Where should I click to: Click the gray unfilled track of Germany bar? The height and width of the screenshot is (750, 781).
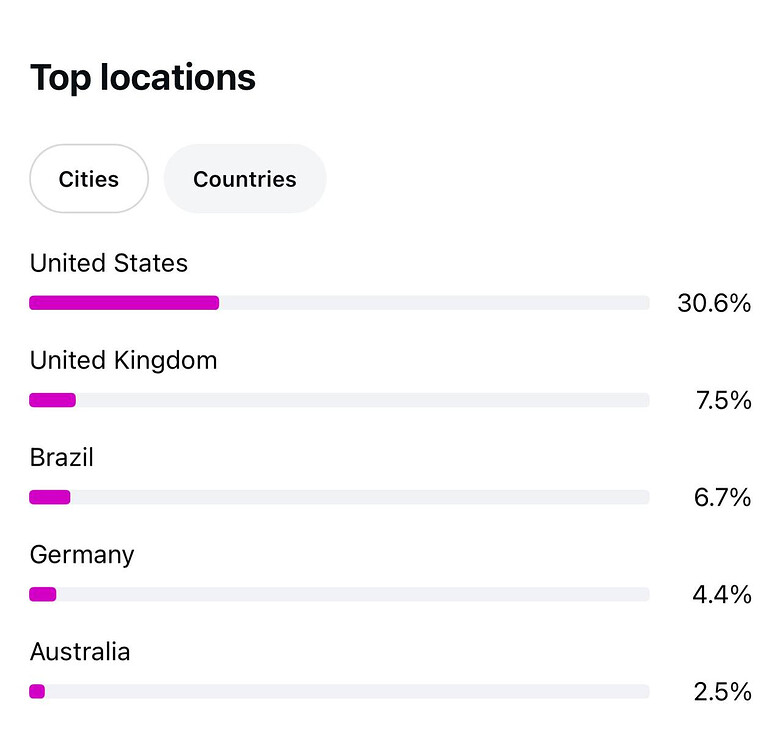click(x=352, y=594)
